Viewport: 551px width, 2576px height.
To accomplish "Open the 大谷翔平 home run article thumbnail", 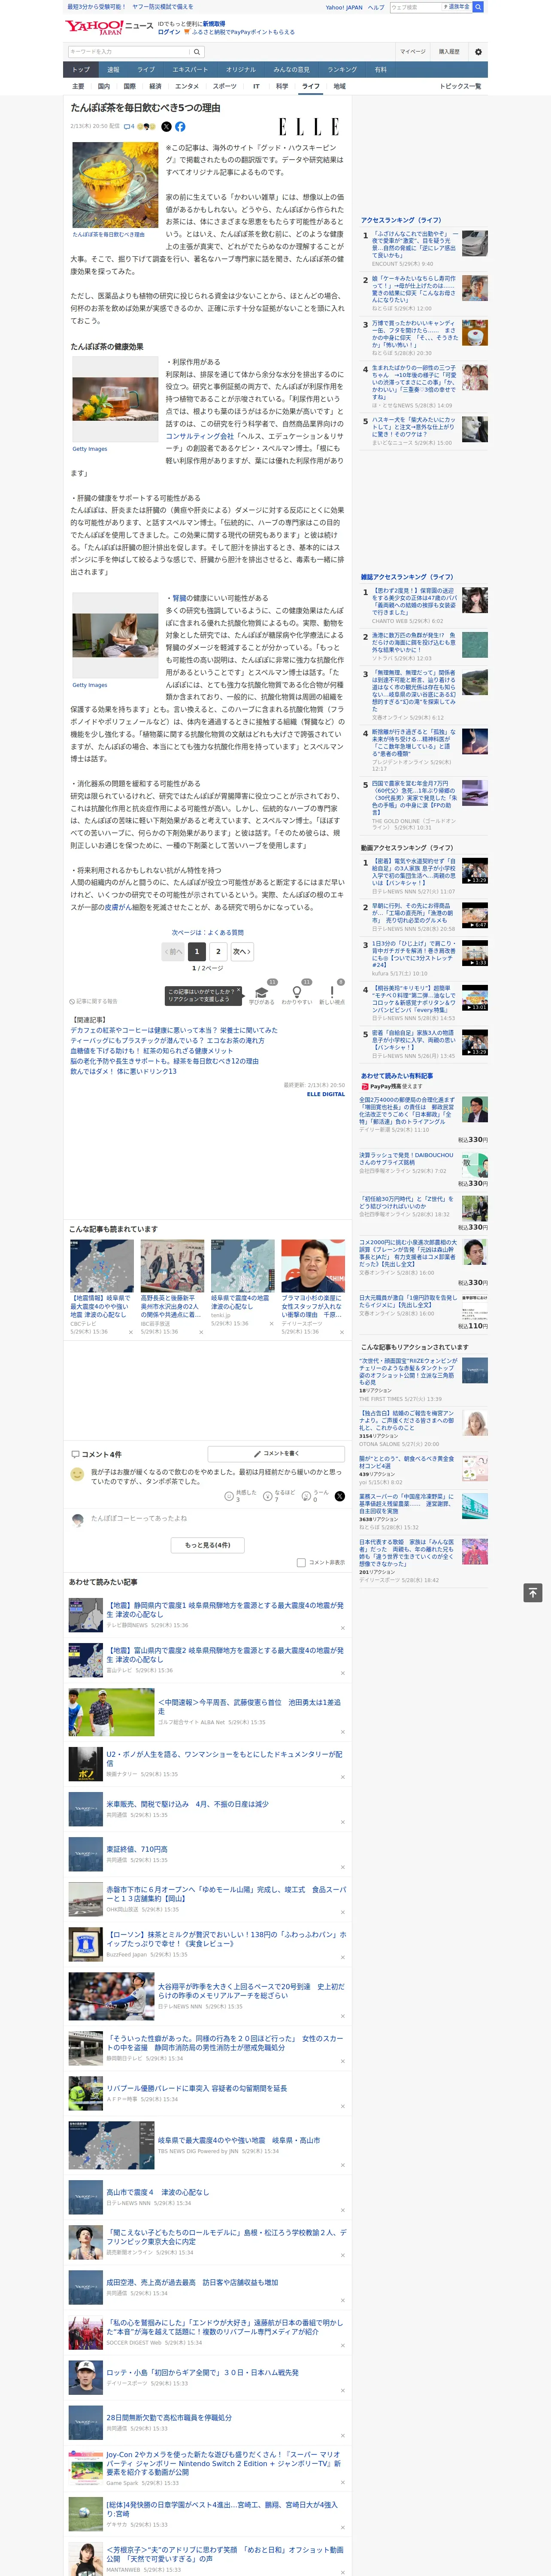I will [111, 1996].
